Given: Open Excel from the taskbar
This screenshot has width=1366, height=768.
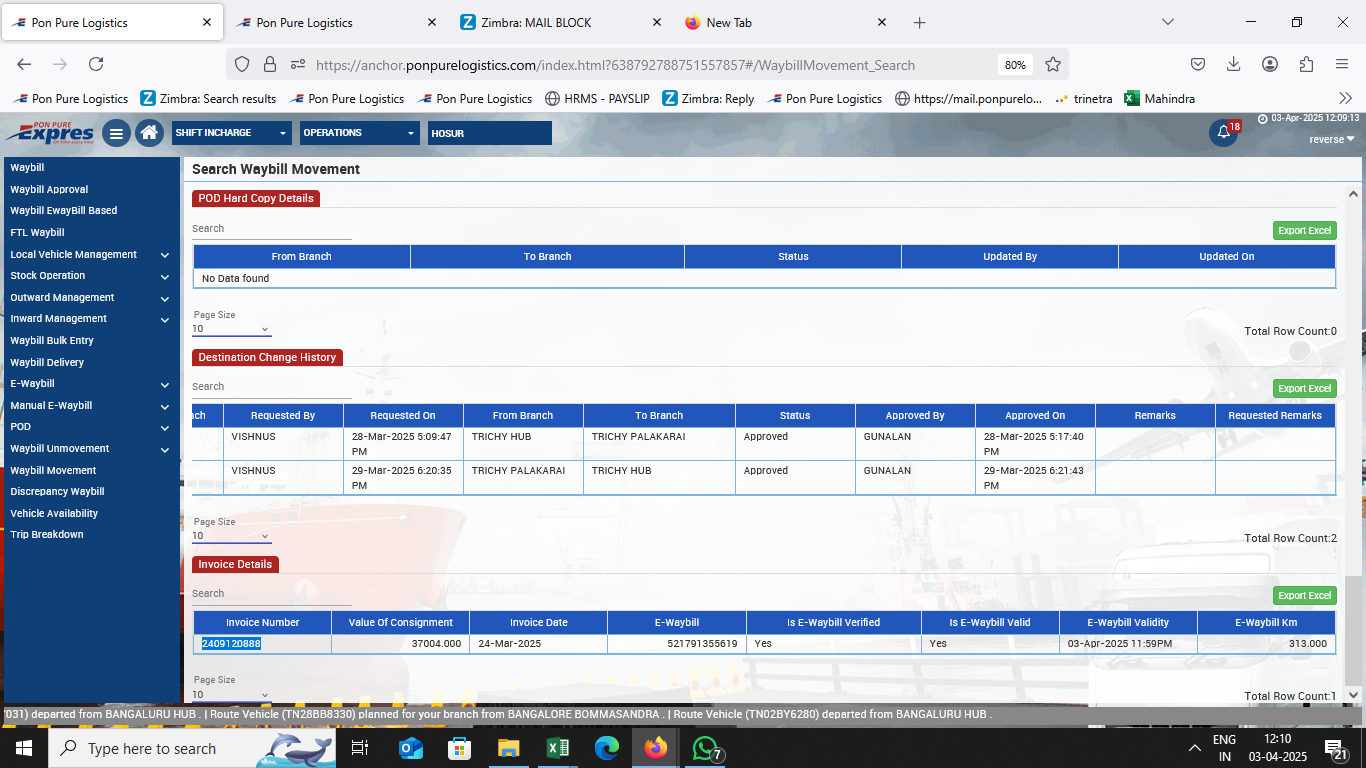Looking at the screenshot, I should pos(558,748).
